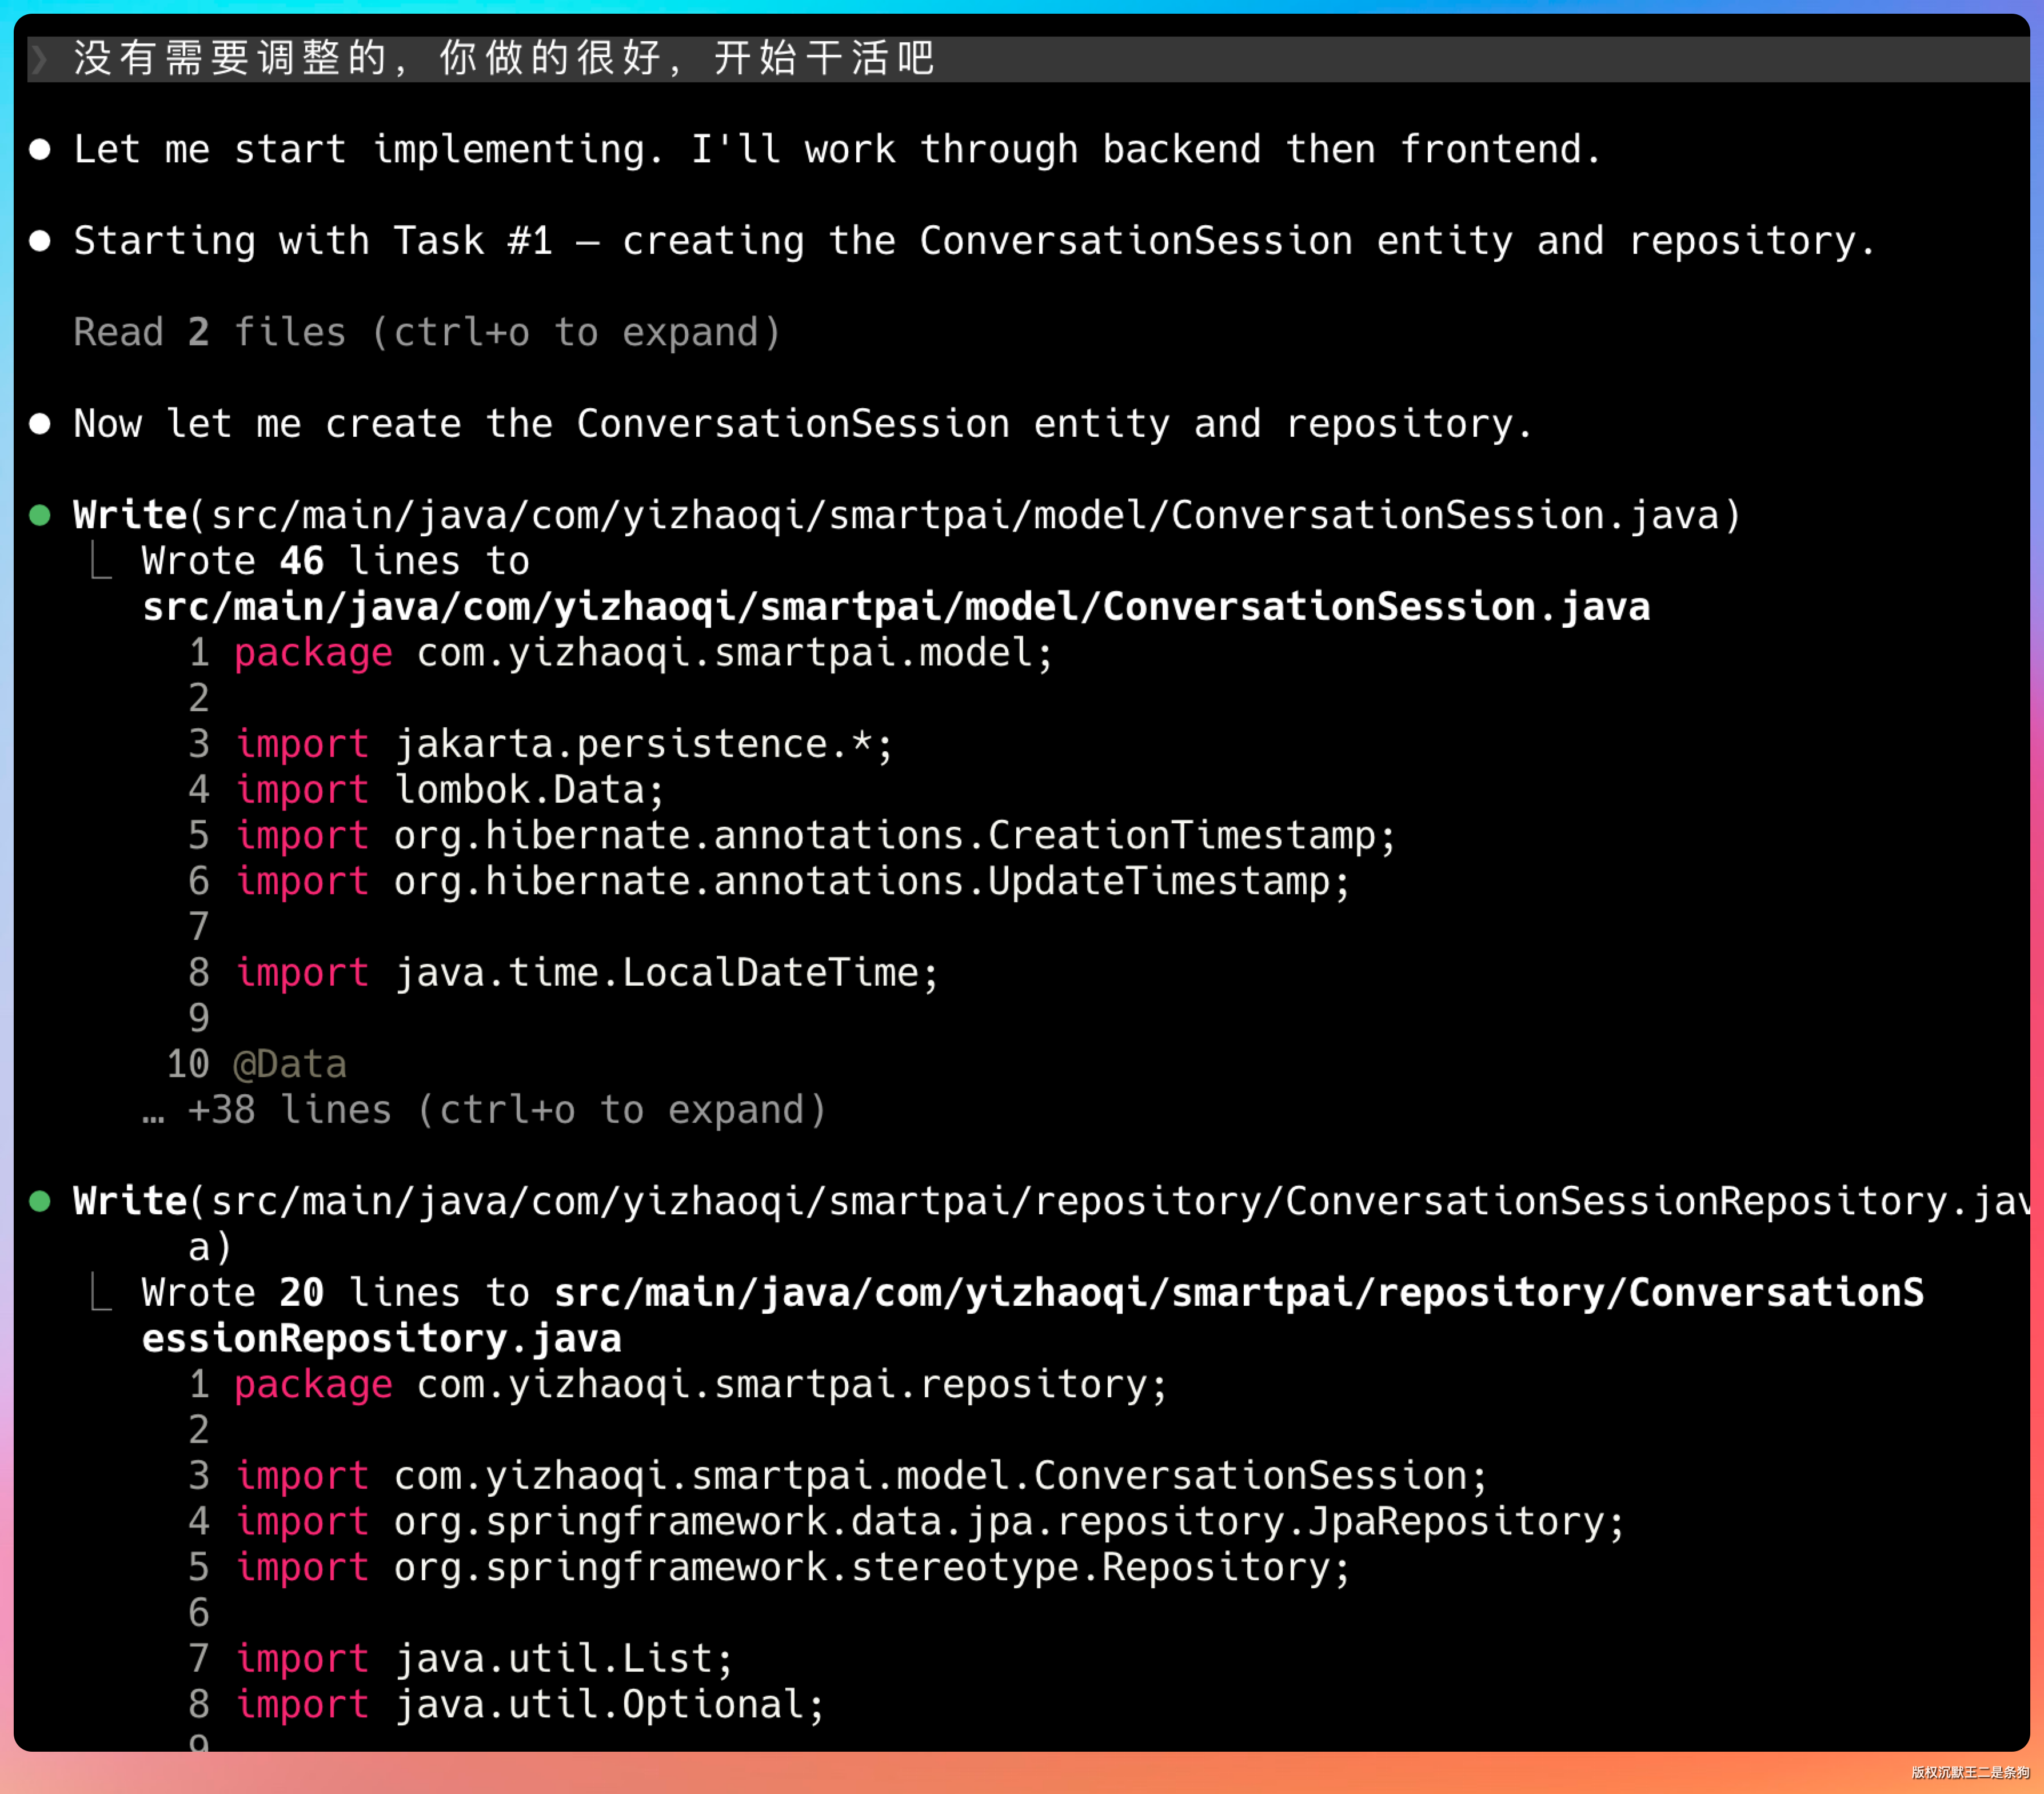This screenshot has height=1794, width=2044.
Task: Expand the "+38 lines" collapsed section
Action: (x=506, y=1110)
